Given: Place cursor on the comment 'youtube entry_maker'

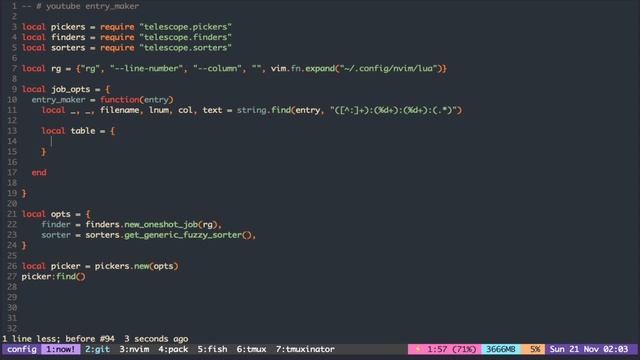Looking at the screenshot, I should pos(92,6).
